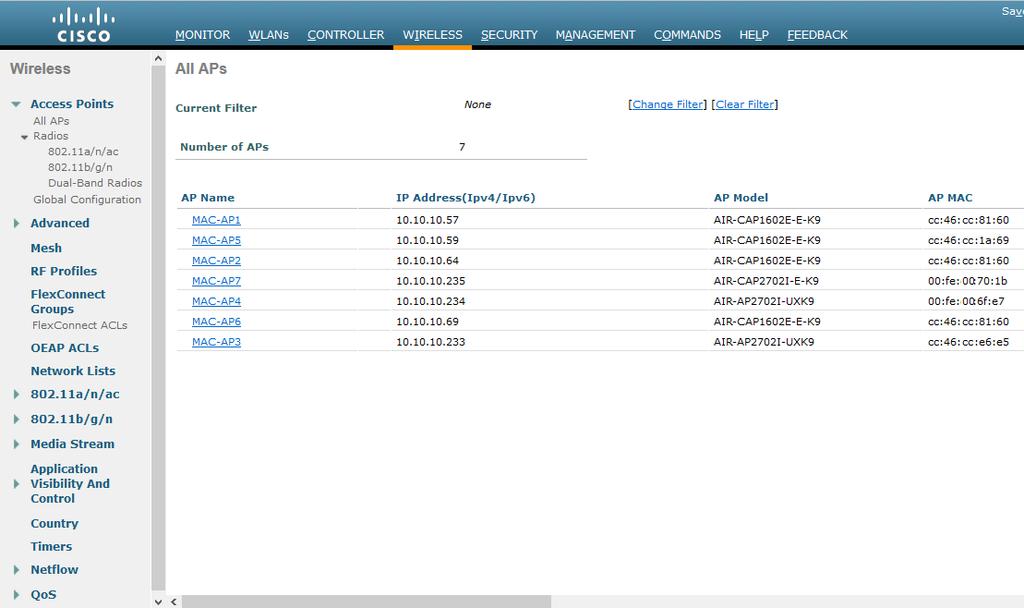The image size is (1024, 608).
Task: Select IP address 10.10.10.57
Action: 427,220
